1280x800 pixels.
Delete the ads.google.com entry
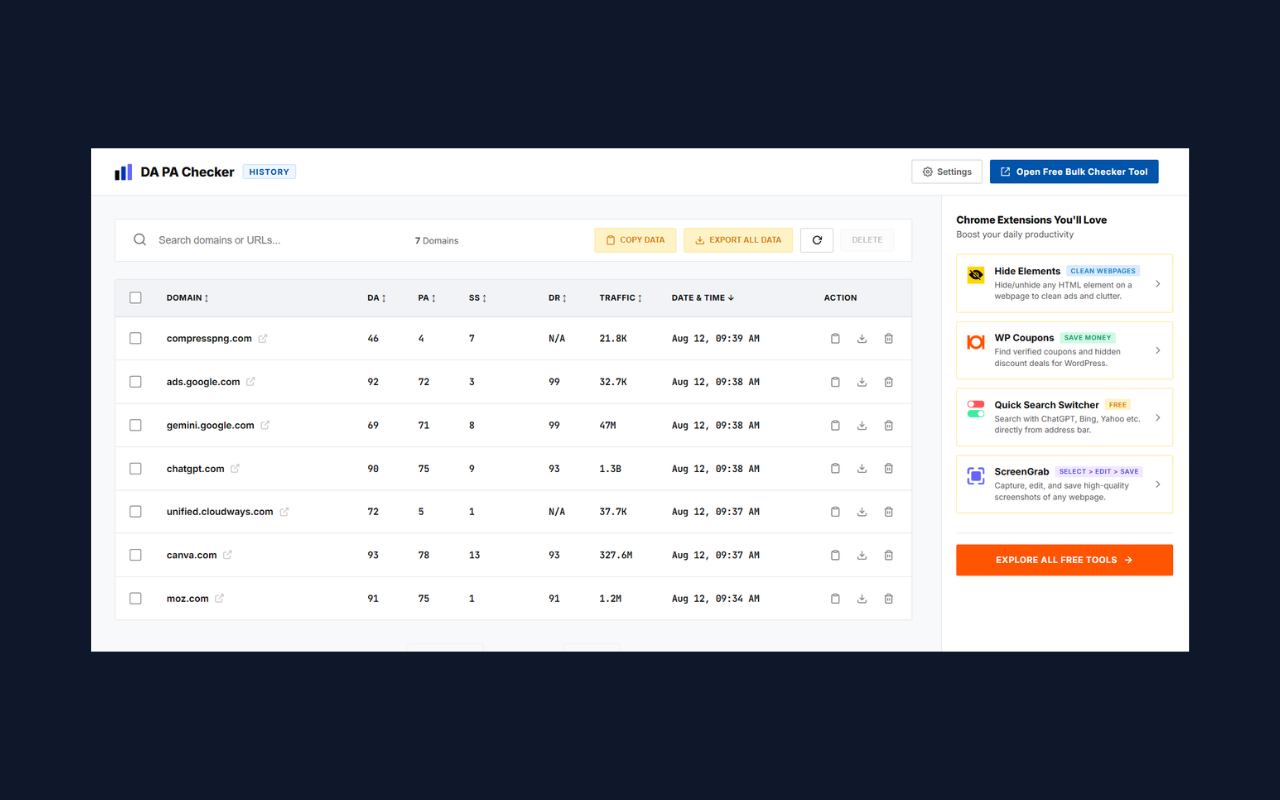tap(889, 382)
